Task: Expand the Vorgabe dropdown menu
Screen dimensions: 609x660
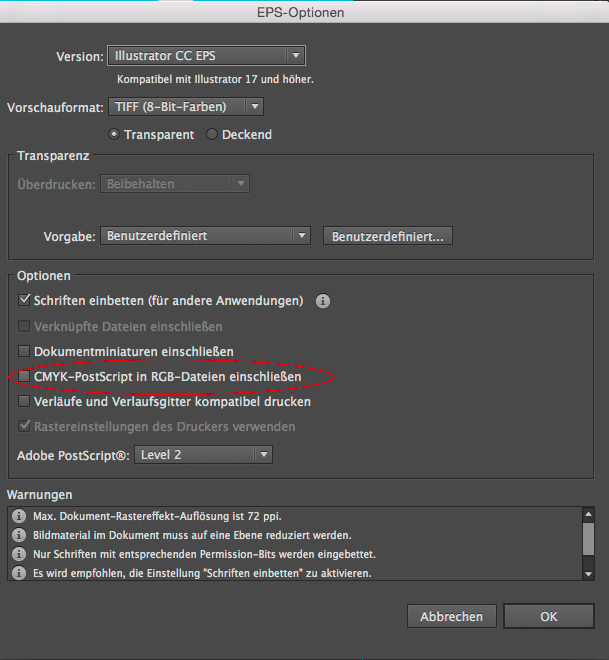Action: coord(205,236)
